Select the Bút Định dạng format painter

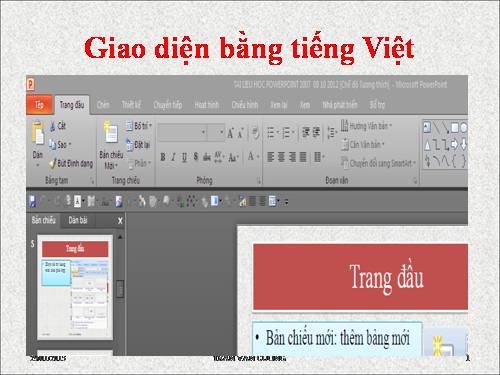click(71, 163)
